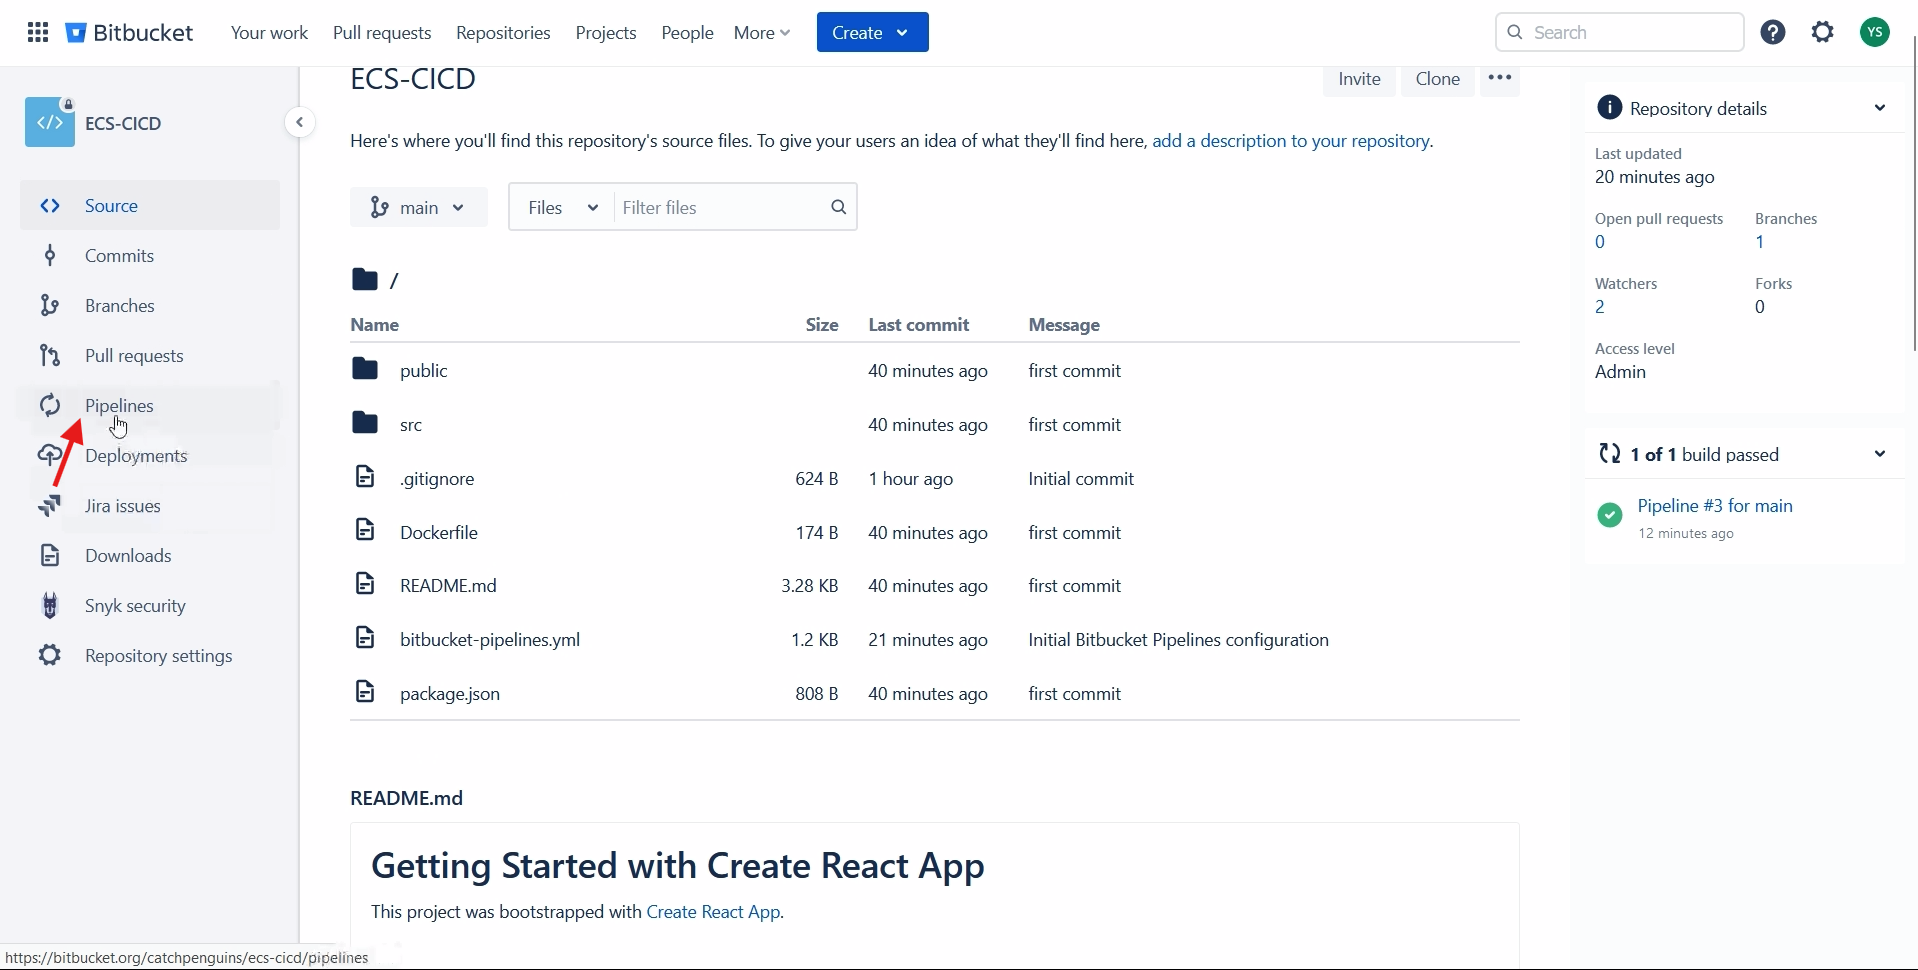Open Source in the sidebar
Image resolution: width=1918 pixels, height=970 pixels.
150,205
